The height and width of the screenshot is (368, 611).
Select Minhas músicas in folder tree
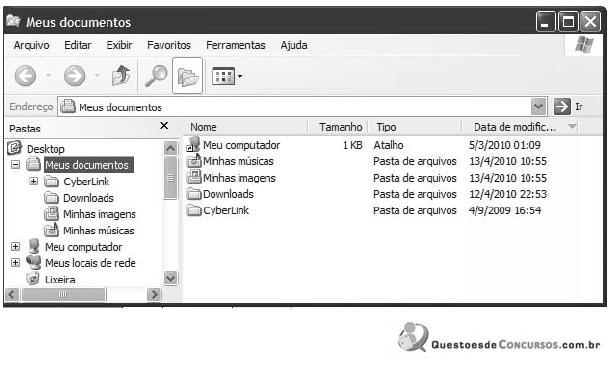point(99,230)
